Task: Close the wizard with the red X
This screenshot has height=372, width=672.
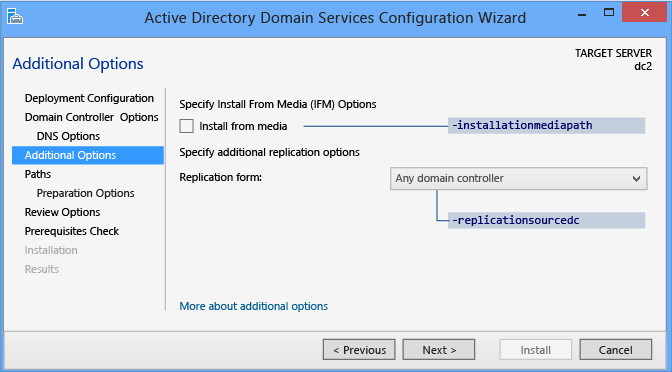Action: 645,12
